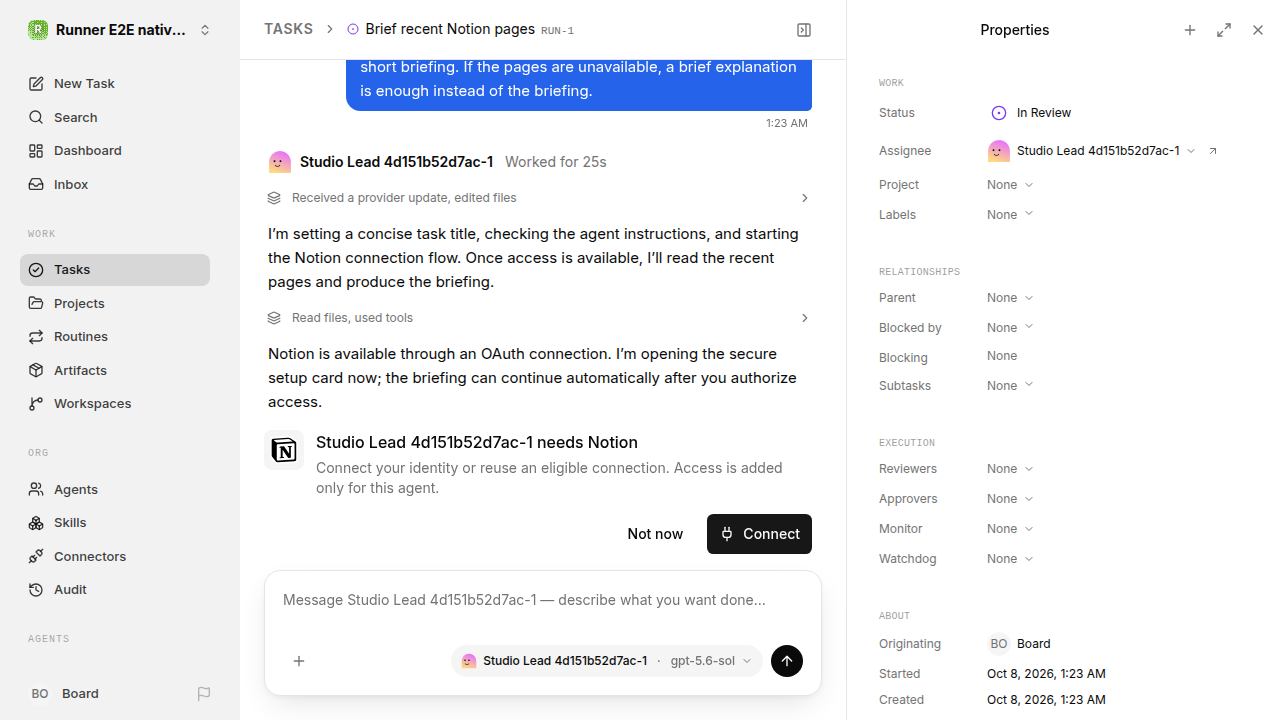Go to the Dashboard page
Viewport: 1280px width, 720px height.
pos(115,151)
